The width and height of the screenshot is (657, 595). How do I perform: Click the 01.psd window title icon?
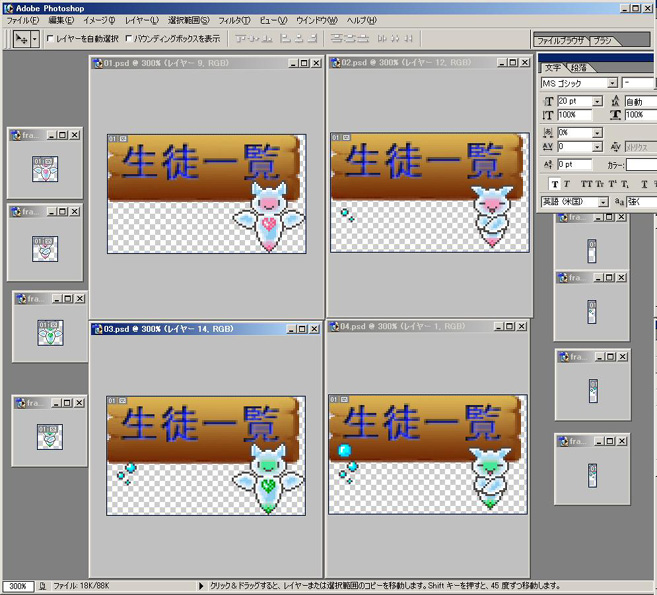(x=98, y=63)
